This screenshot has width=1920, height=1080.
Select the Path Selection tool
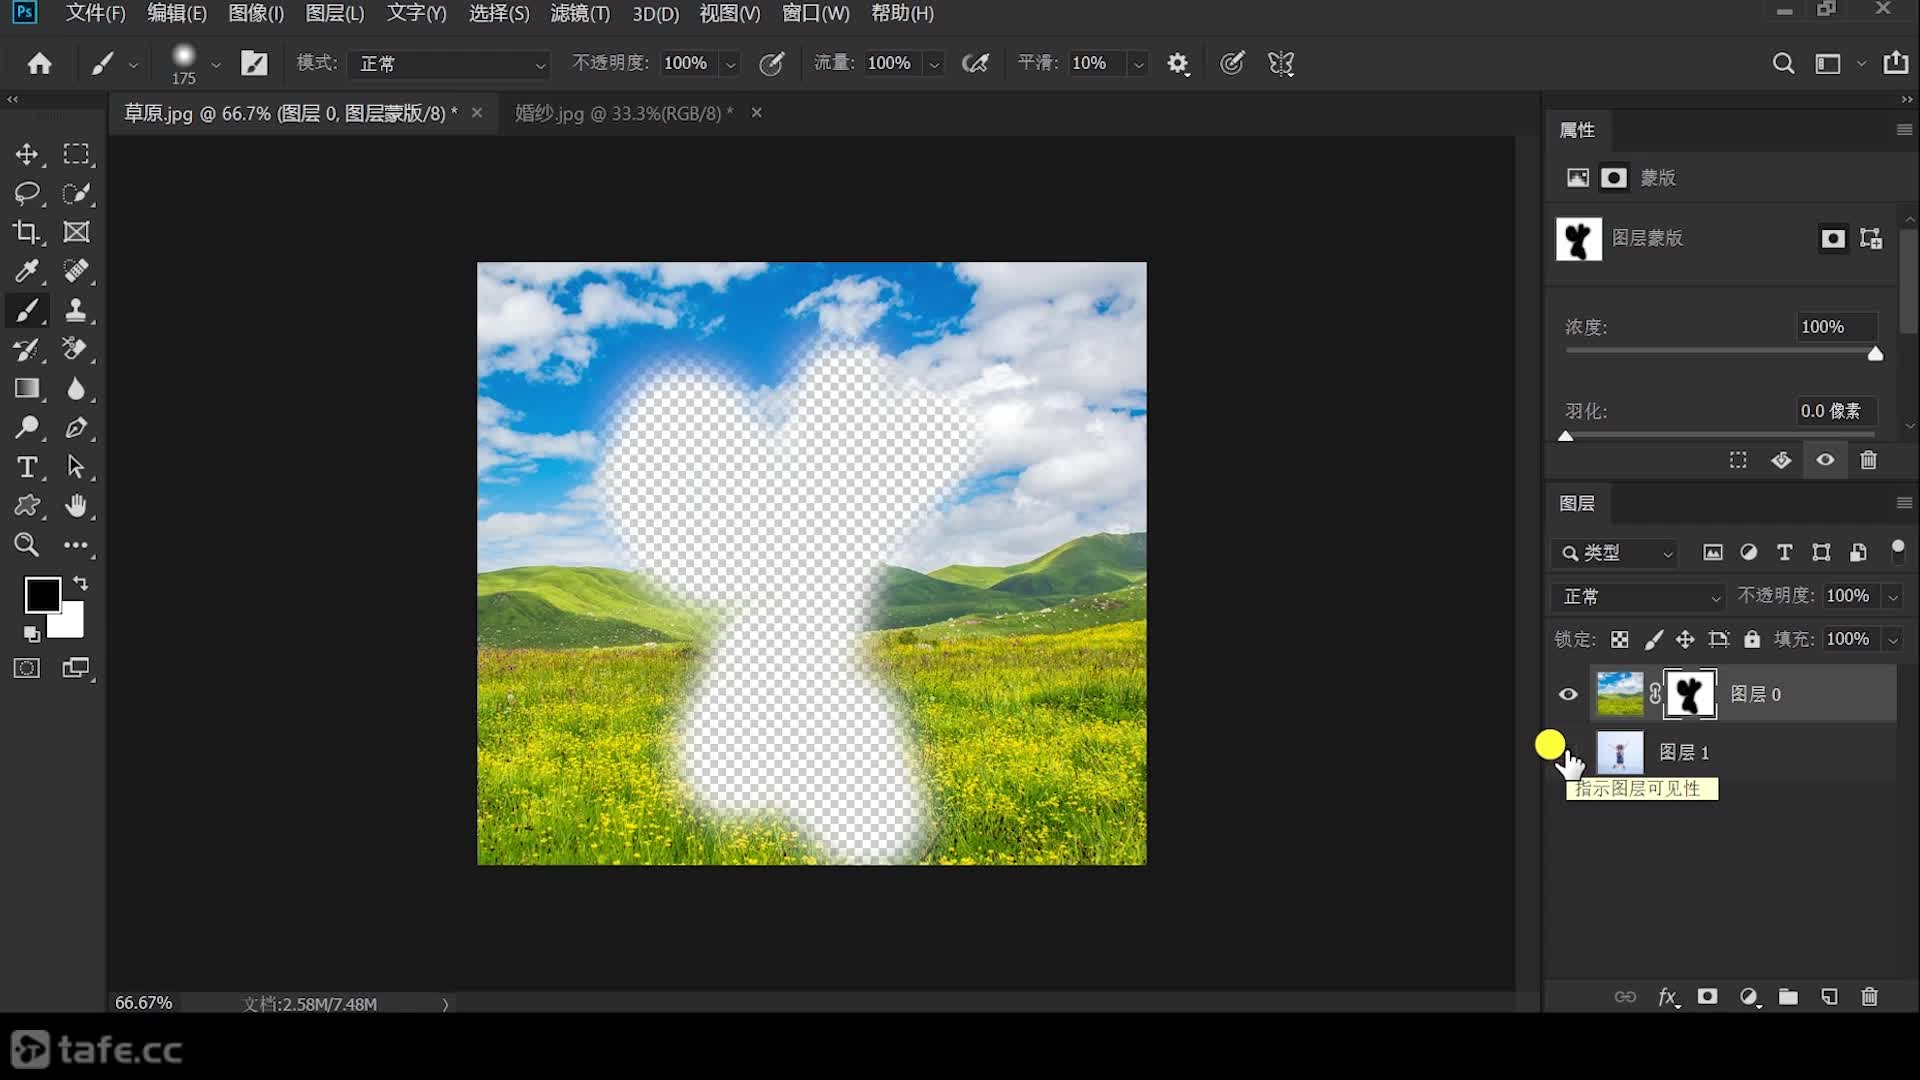(77, 467)
